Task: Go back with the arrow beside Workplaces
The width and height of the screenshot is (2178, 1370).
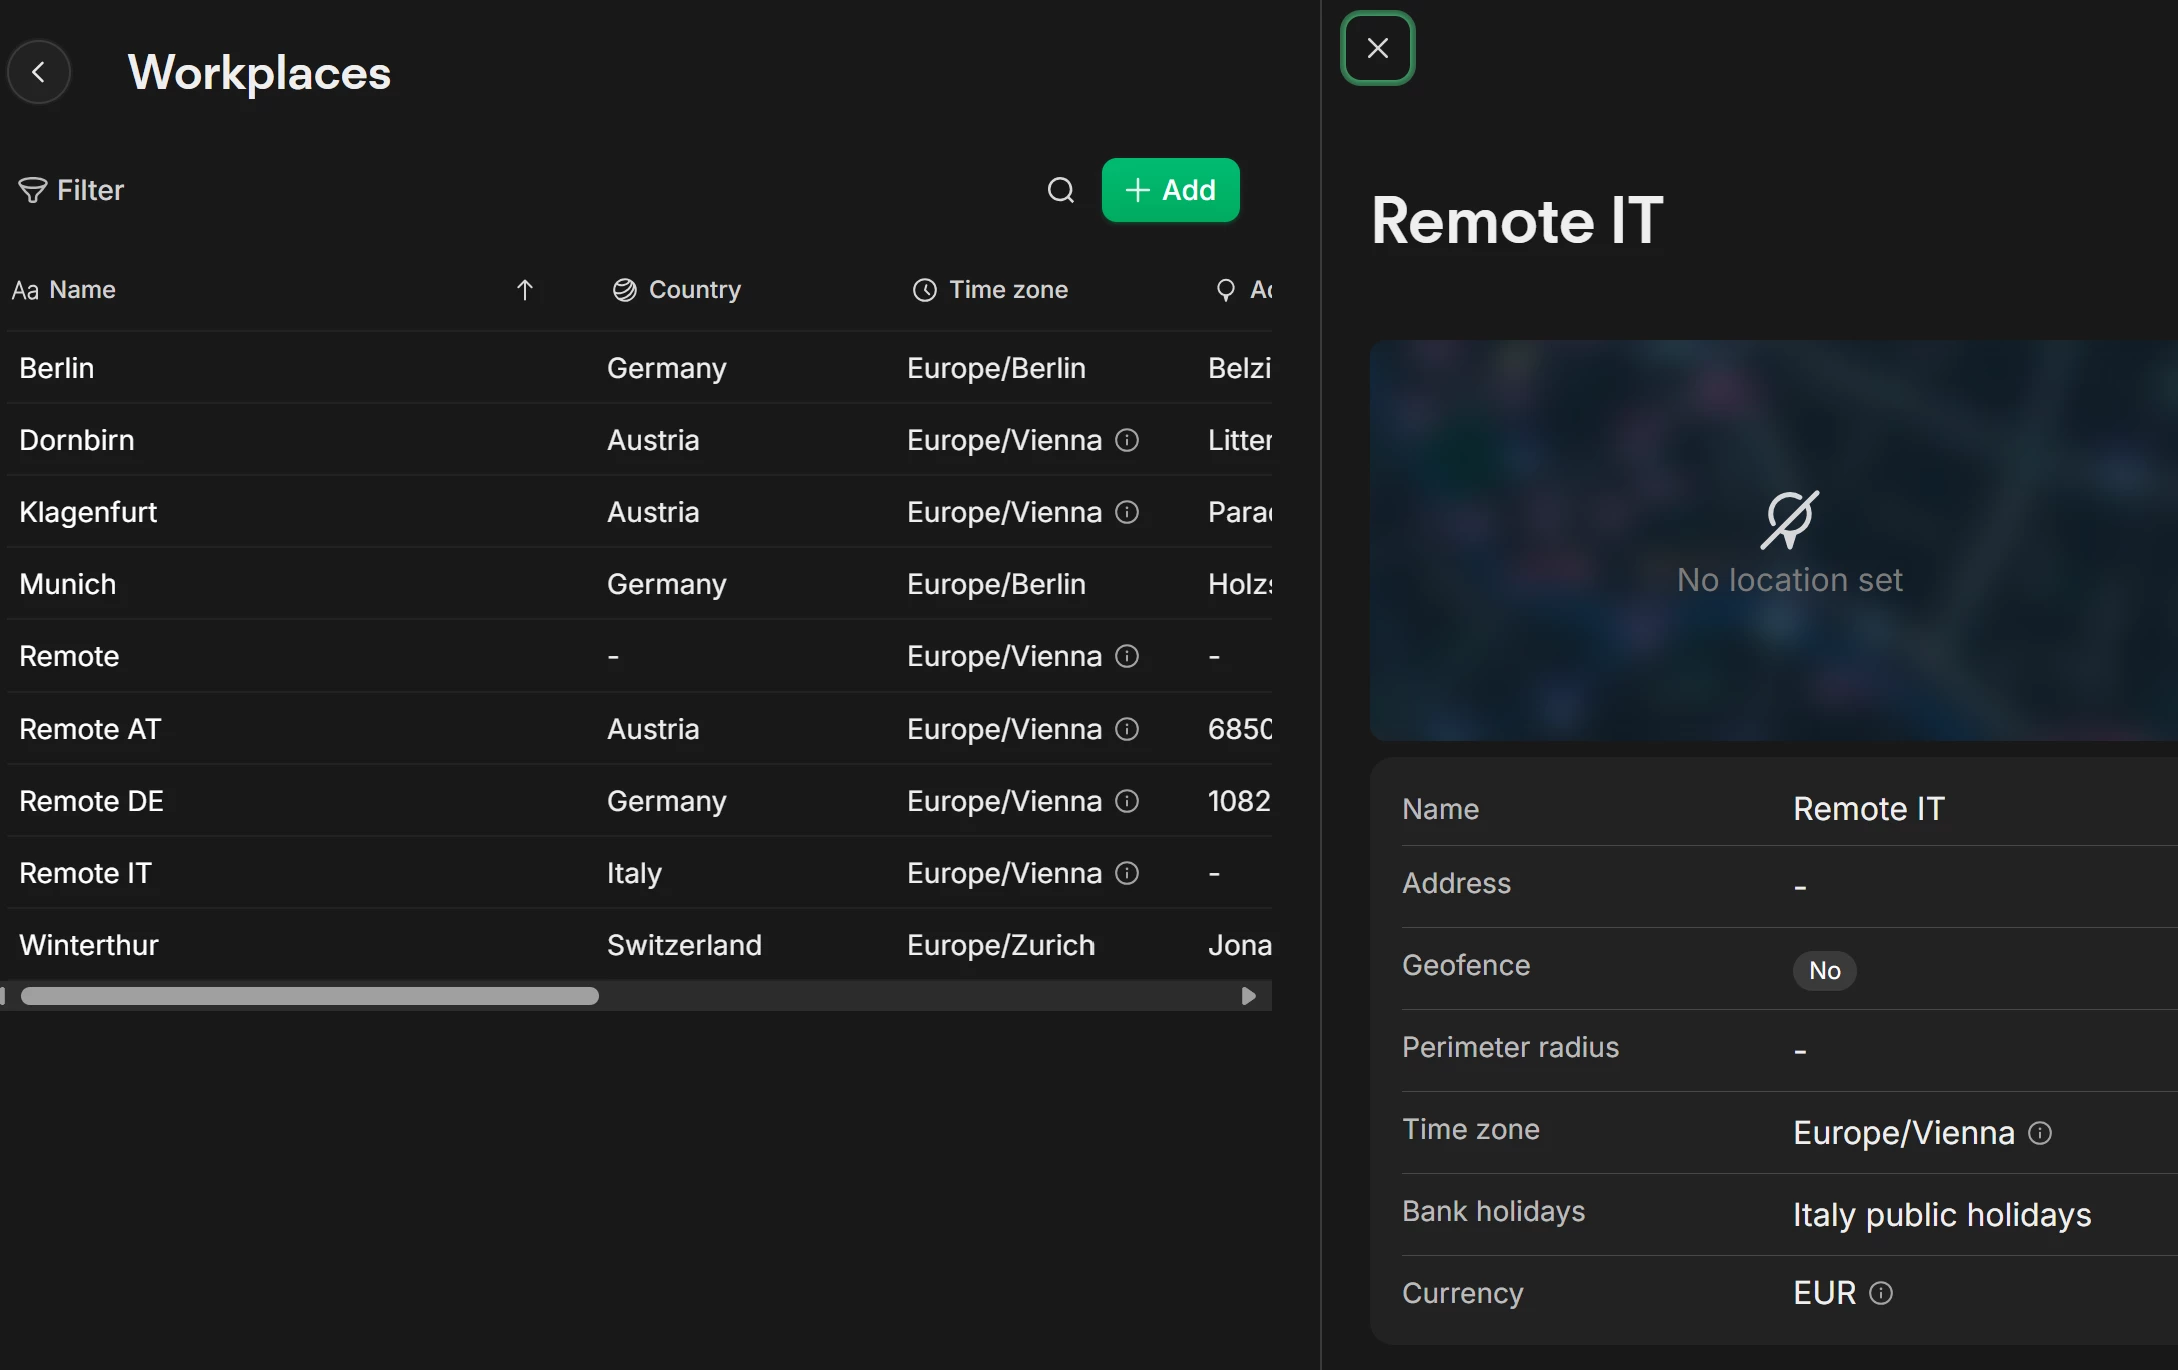Action: pyautogui.click(x=39, y=72)
